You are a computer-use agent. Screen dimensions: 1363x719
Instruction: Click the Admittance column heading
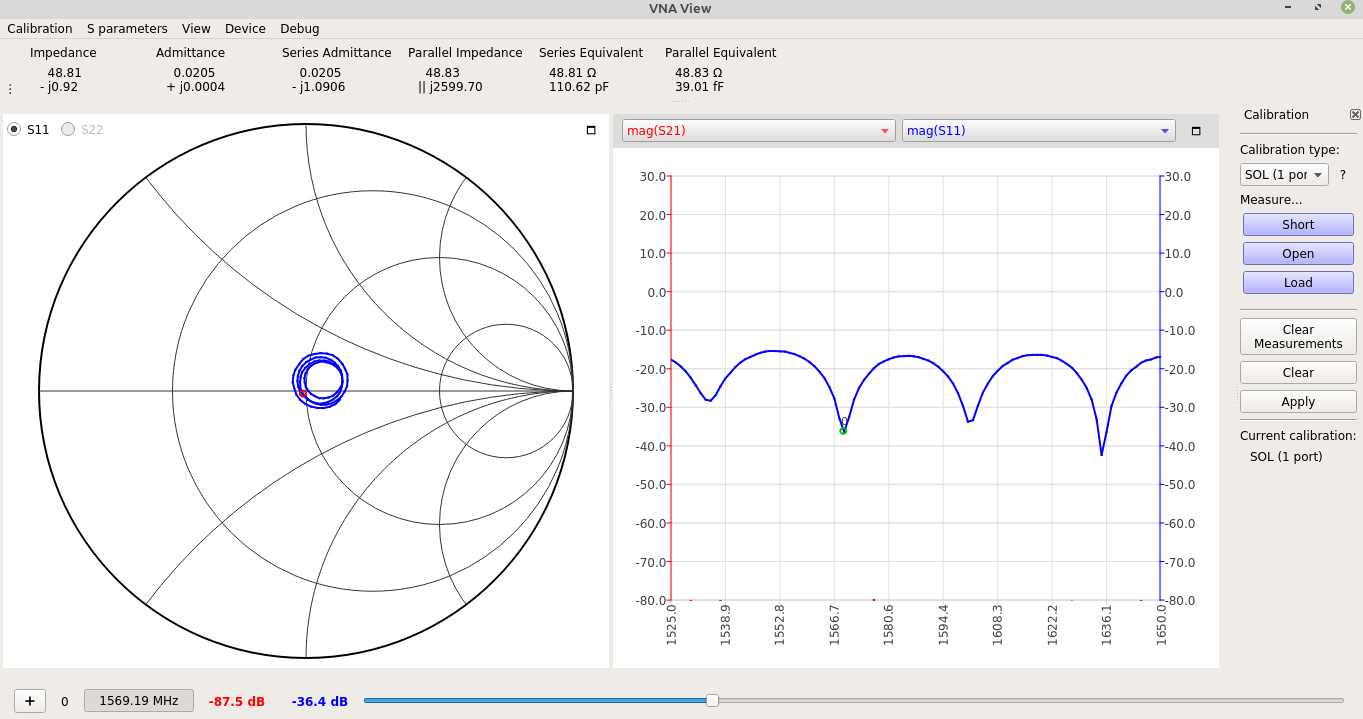[x=190, y=53]
